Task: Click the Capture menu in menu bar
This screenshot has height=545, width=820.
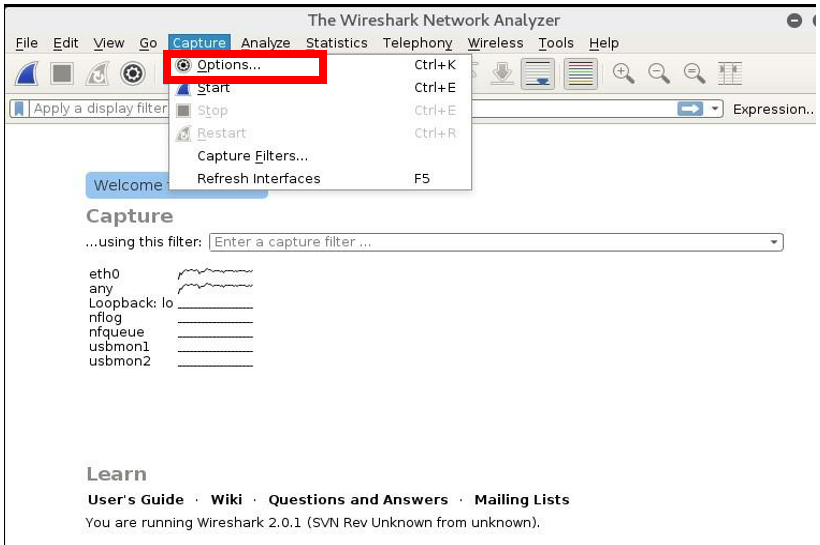Action: [199, 43]
